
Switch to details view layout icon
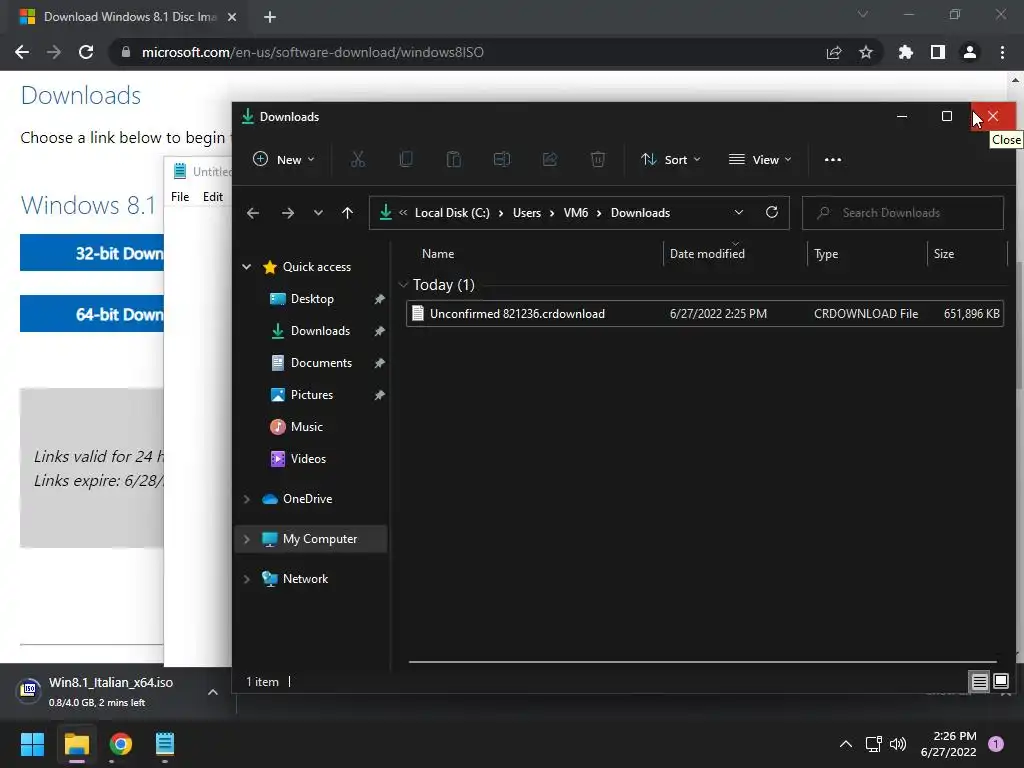click(980, 682)
